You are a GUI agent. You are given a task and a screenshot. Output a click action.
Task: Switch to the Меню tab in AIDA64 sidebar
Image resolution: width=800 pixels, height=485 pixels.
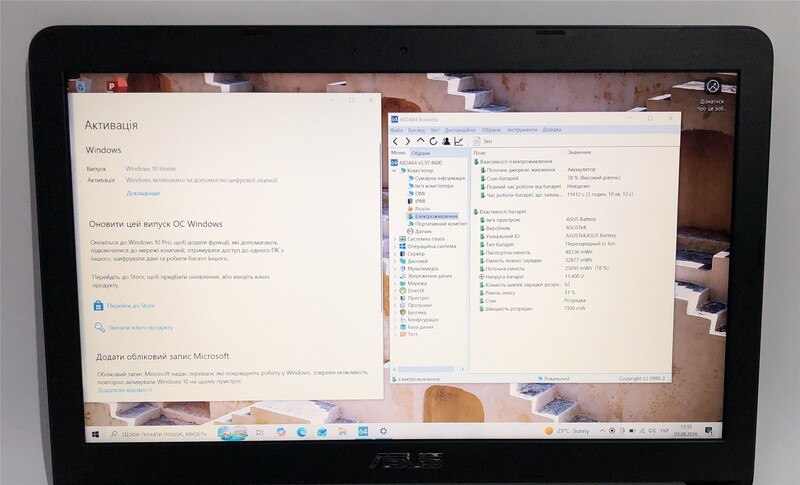click(x=398, y=152)
